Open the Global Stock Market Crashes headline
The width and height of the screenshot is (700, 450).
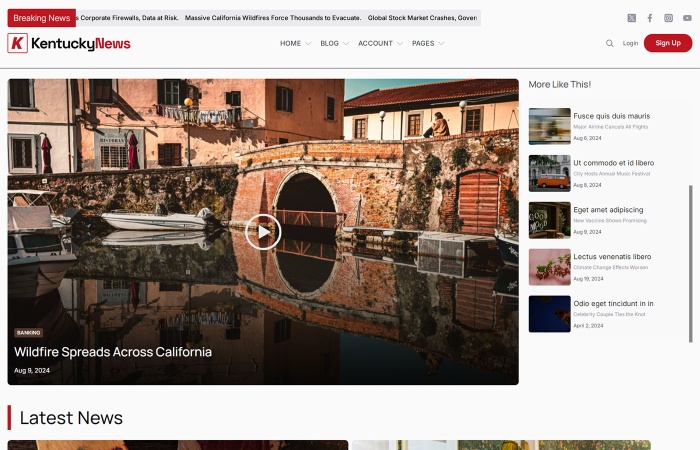(422, 18)
